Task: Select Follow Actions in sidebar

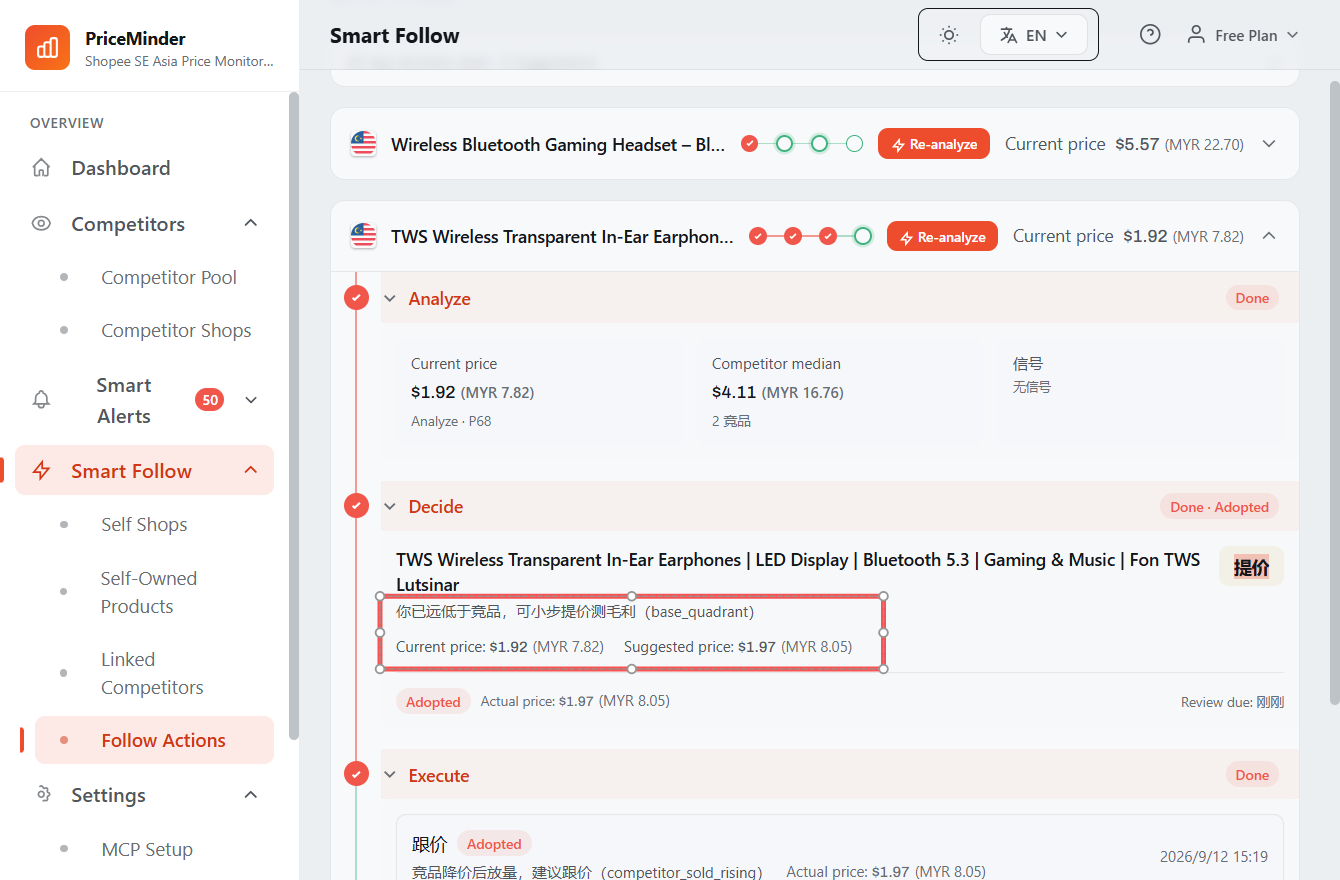Action: [x=154, y=740]
